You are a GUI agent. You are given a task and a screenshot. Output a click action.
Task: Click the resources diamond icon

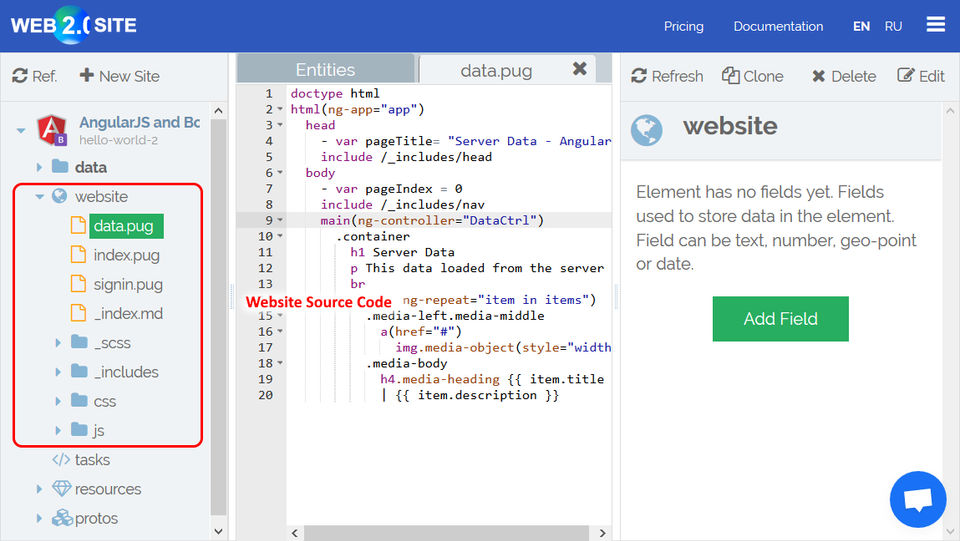[x=62, y=488]
